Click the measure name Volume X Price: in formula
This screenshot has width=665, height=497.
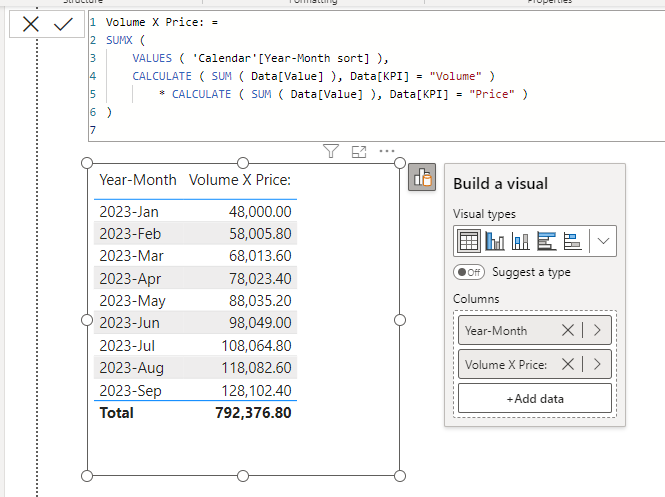pyautogui.click(x=155, y=22)
